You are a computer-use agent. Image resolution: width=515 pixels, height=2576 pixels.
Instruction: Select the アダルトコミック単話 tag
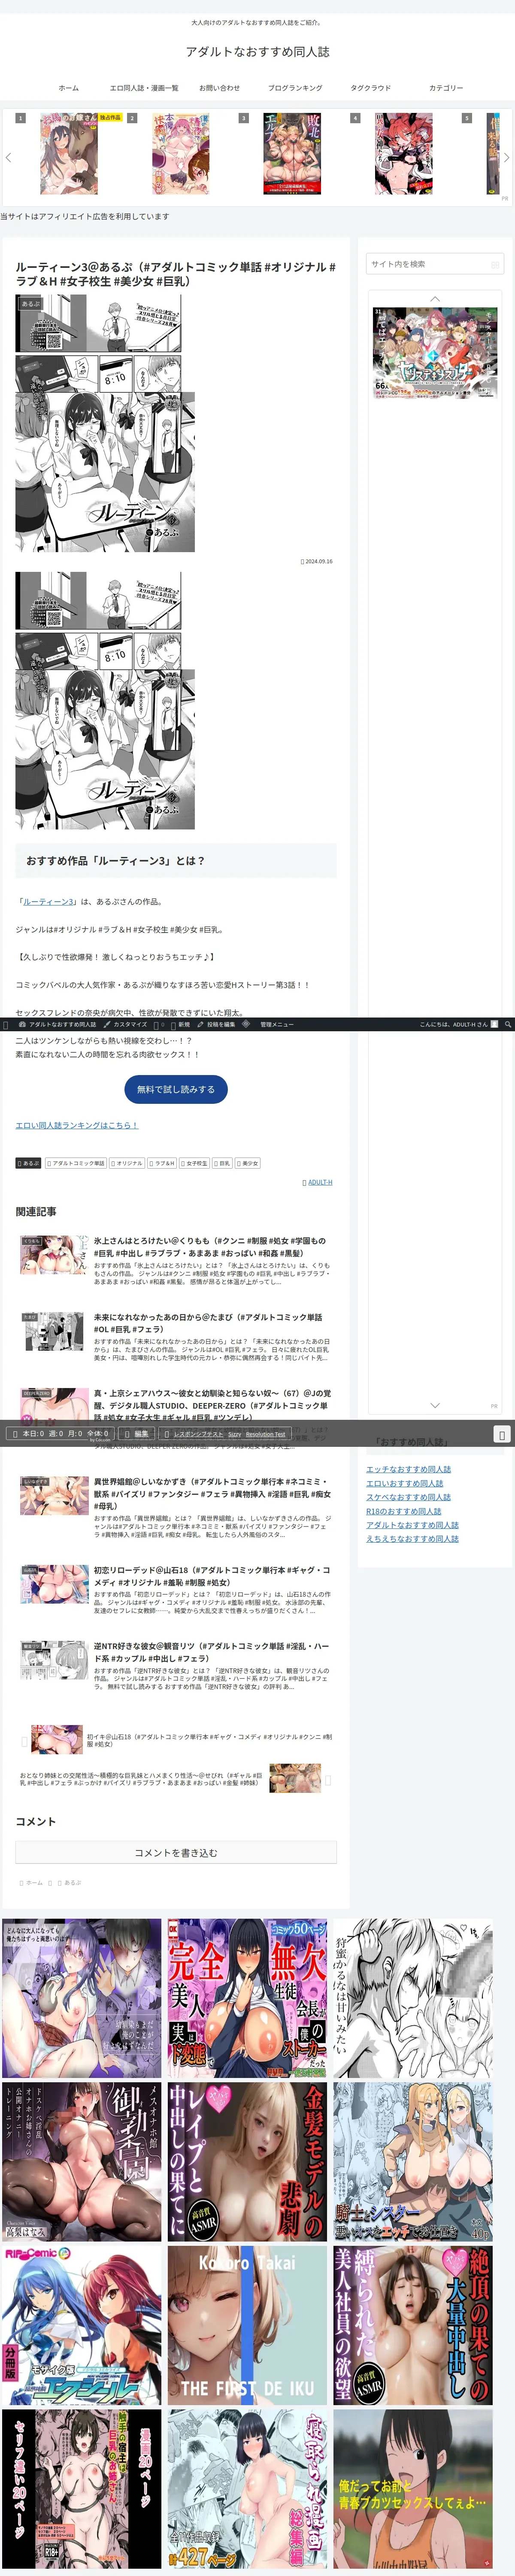point(75,1163)
